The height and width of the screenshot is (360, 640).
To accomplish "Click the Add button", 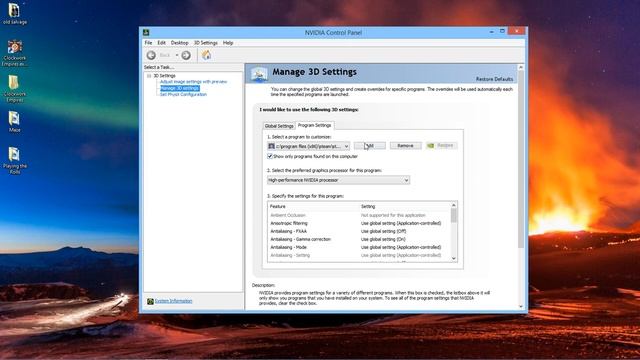I will click(x=370, y=146).
